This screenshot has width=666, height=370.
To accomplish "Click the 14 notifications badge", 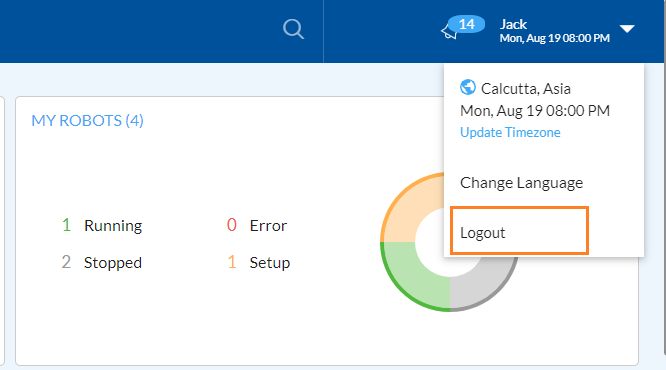I will (467, 24).
